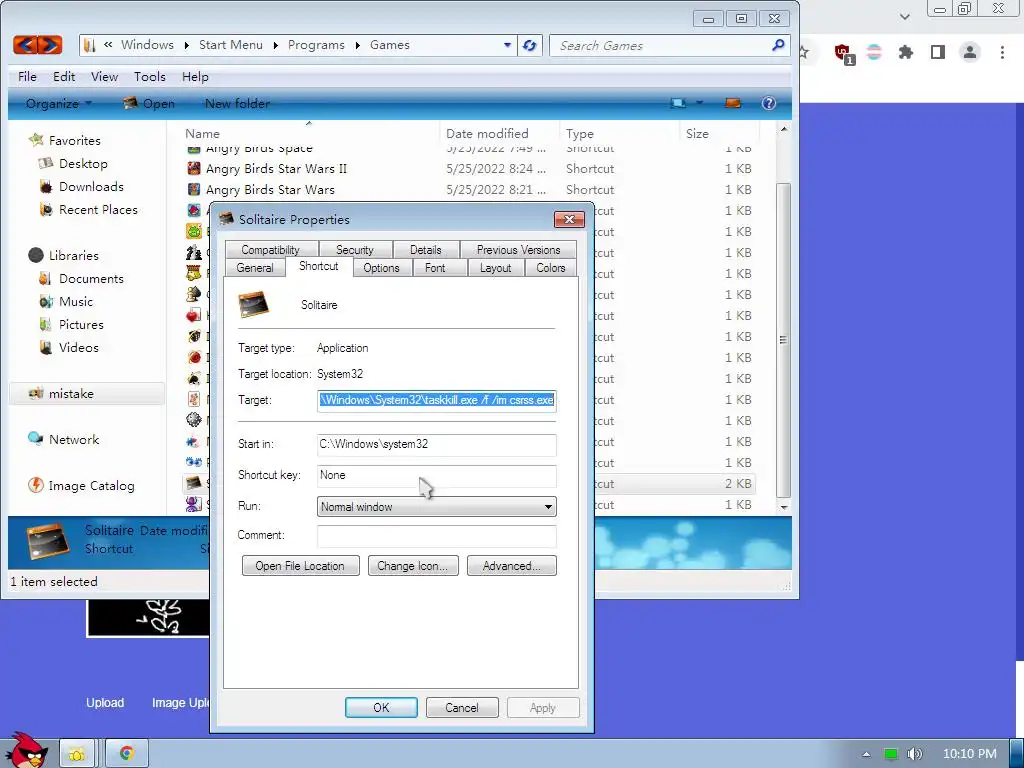The width and height of the screenshot is (1024, 768).
Task: Select the Angry Birds Star Wars II icon
Action: (x=193, y=168)
